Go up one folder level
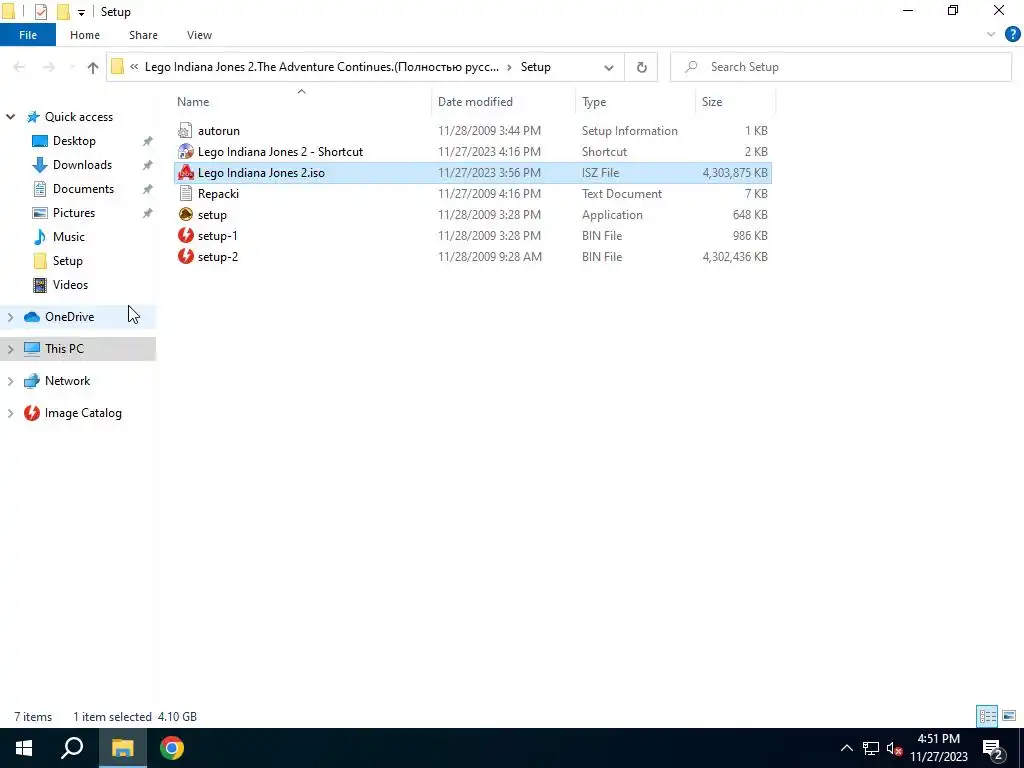Viewport: 1024px width, 768px height. 93,67
